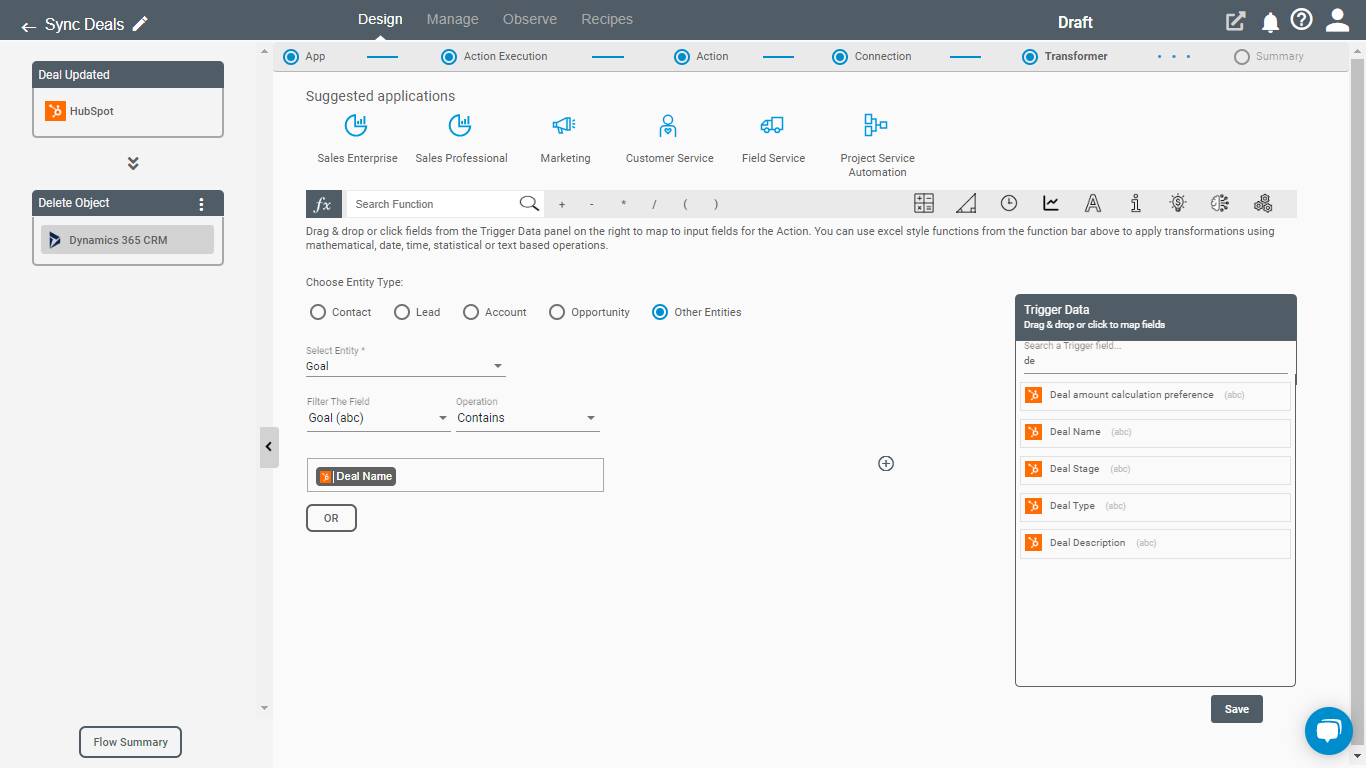Map Deal Stage trigger field

1155,470
